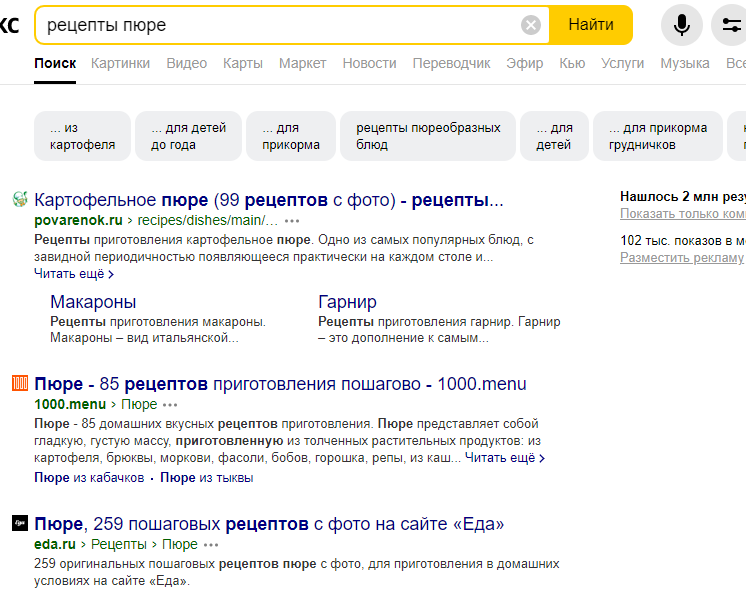Open the 'Услуги' tab
The height and width of the screenshot is (595, 746).
622,64
